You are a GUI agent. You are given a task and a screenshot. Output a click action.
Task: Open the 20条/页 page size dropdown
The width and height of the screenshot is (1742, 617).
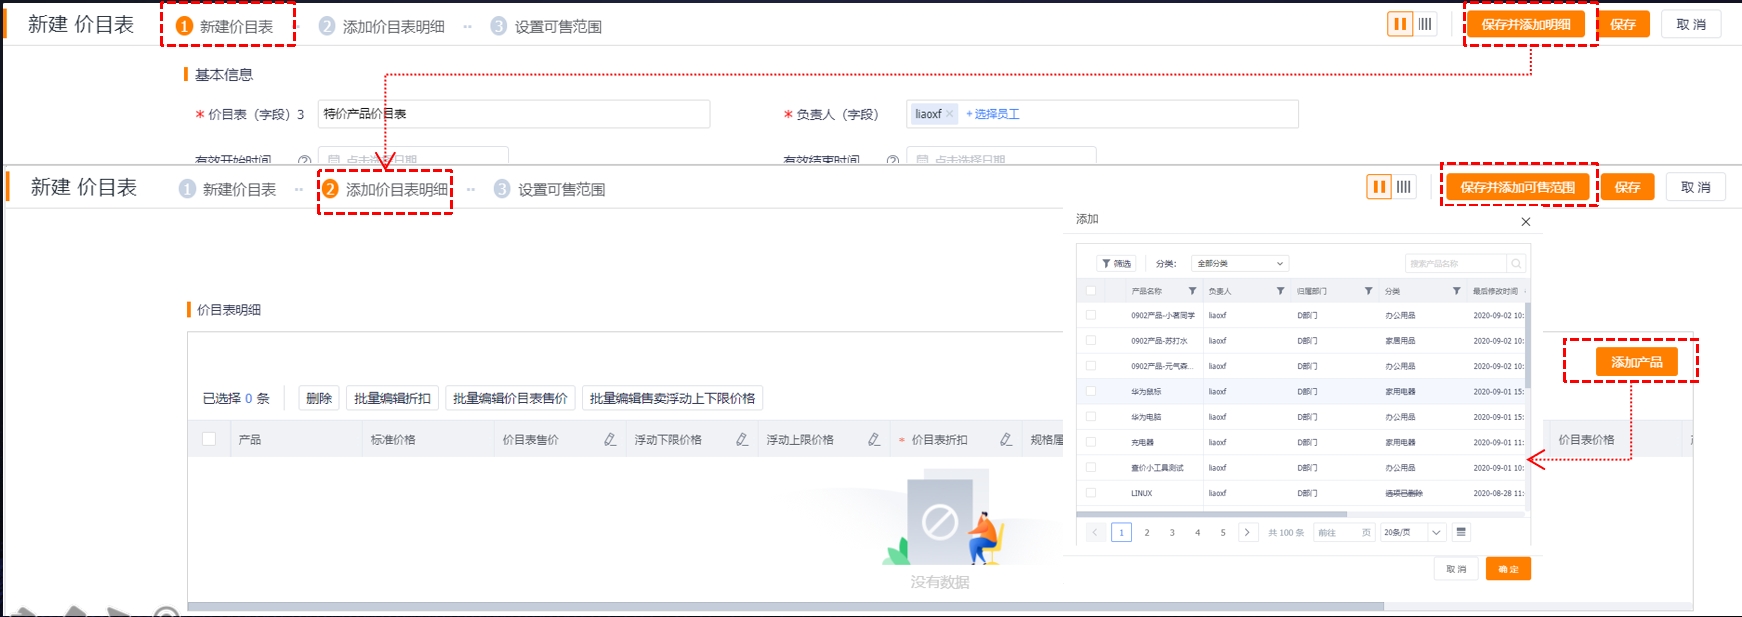(1412, 533)
